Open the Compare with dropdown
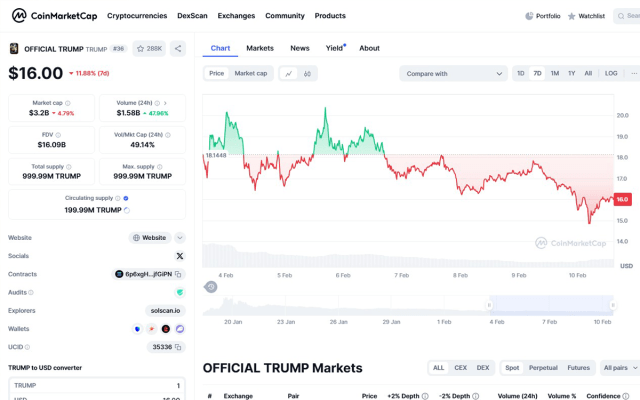 pyautogui.click(x=453, y=73)
